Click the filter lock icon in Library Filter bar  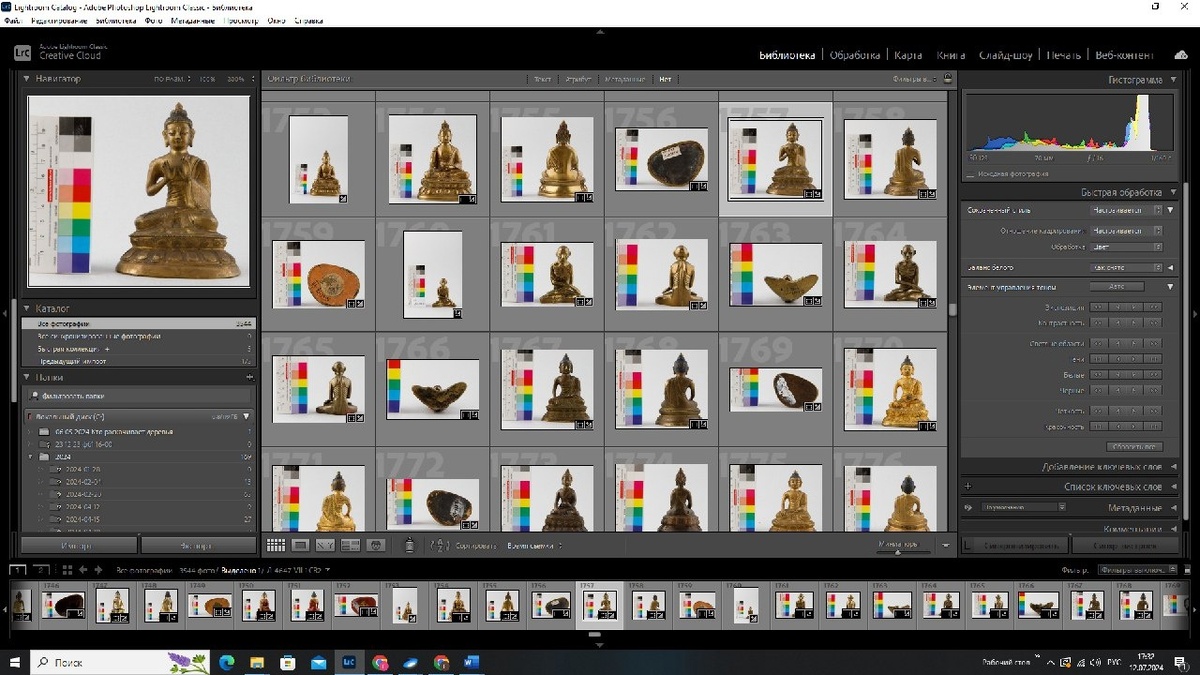948,78
